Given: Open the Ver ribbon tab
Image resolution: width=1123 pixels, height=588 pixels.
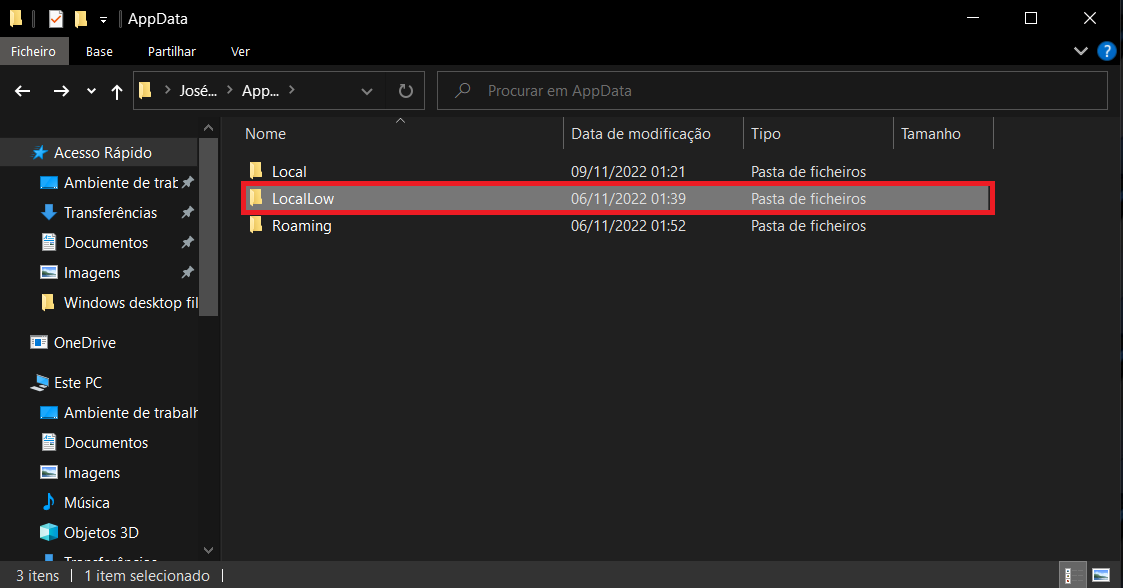Looking at the screenshot, I should [240, 51].
